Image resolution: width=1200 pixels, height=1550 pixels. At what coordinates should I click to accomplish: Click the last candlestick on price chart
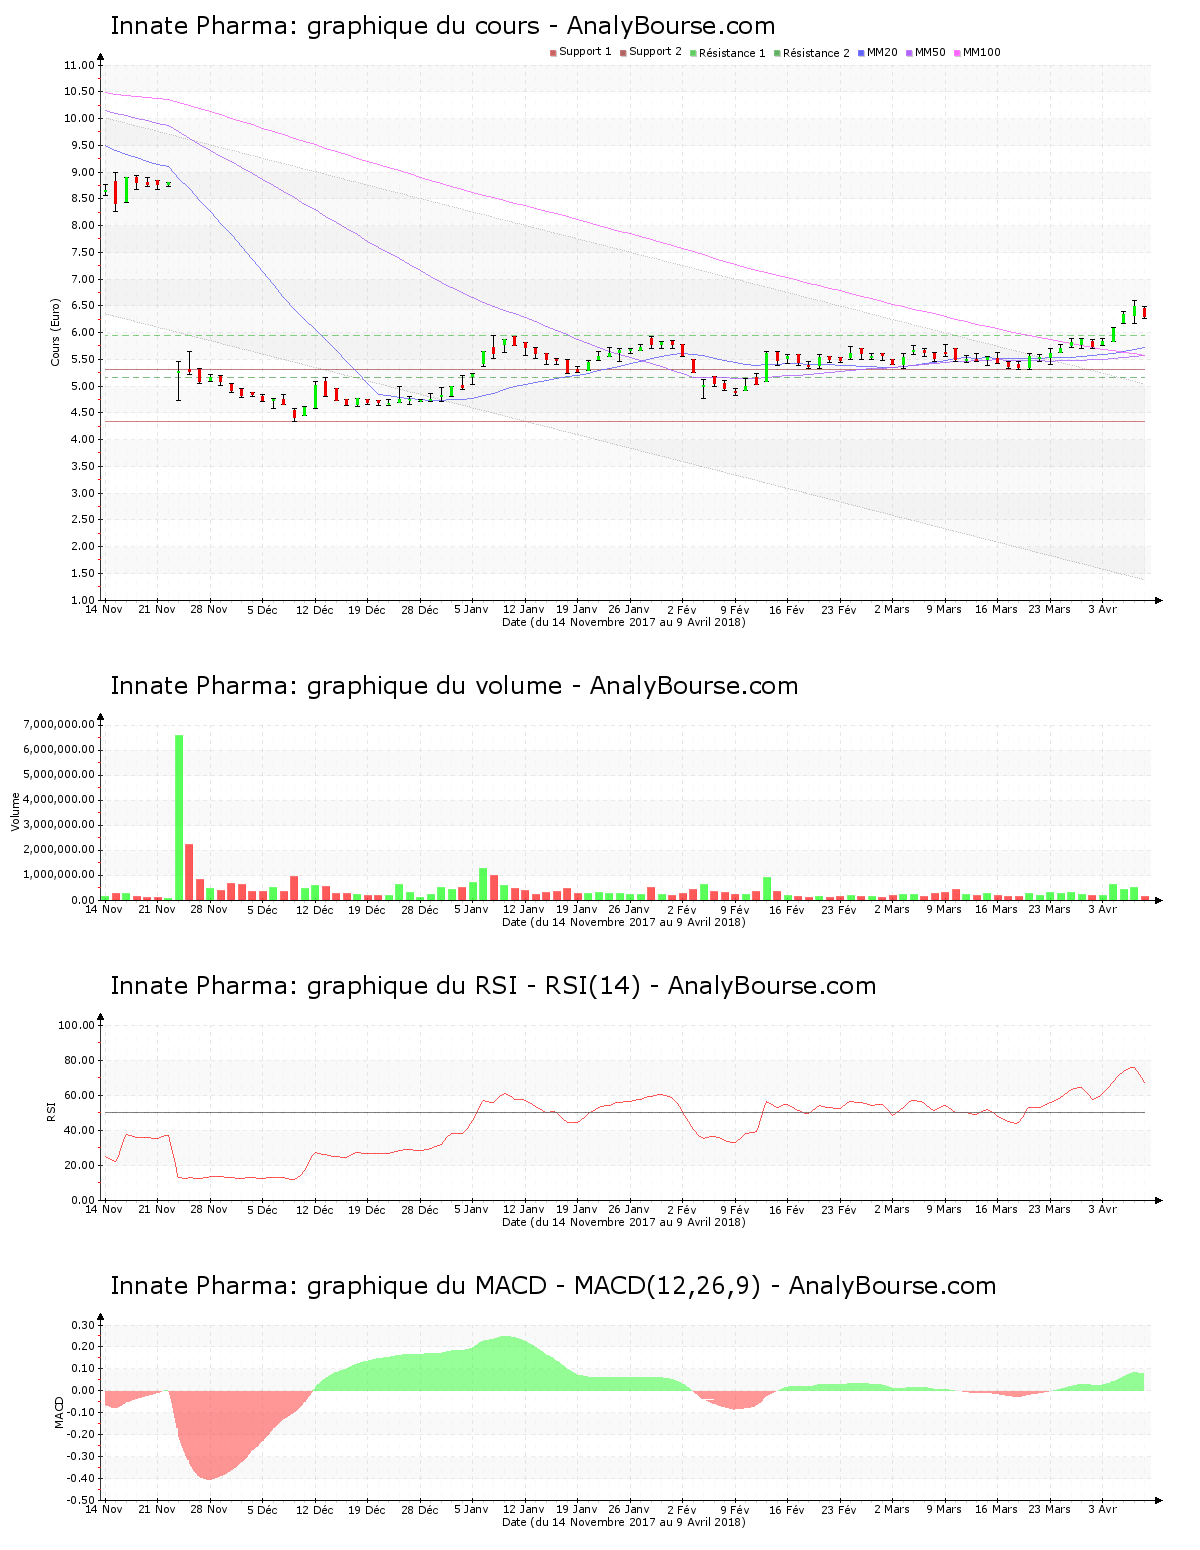pos(1144,313)
